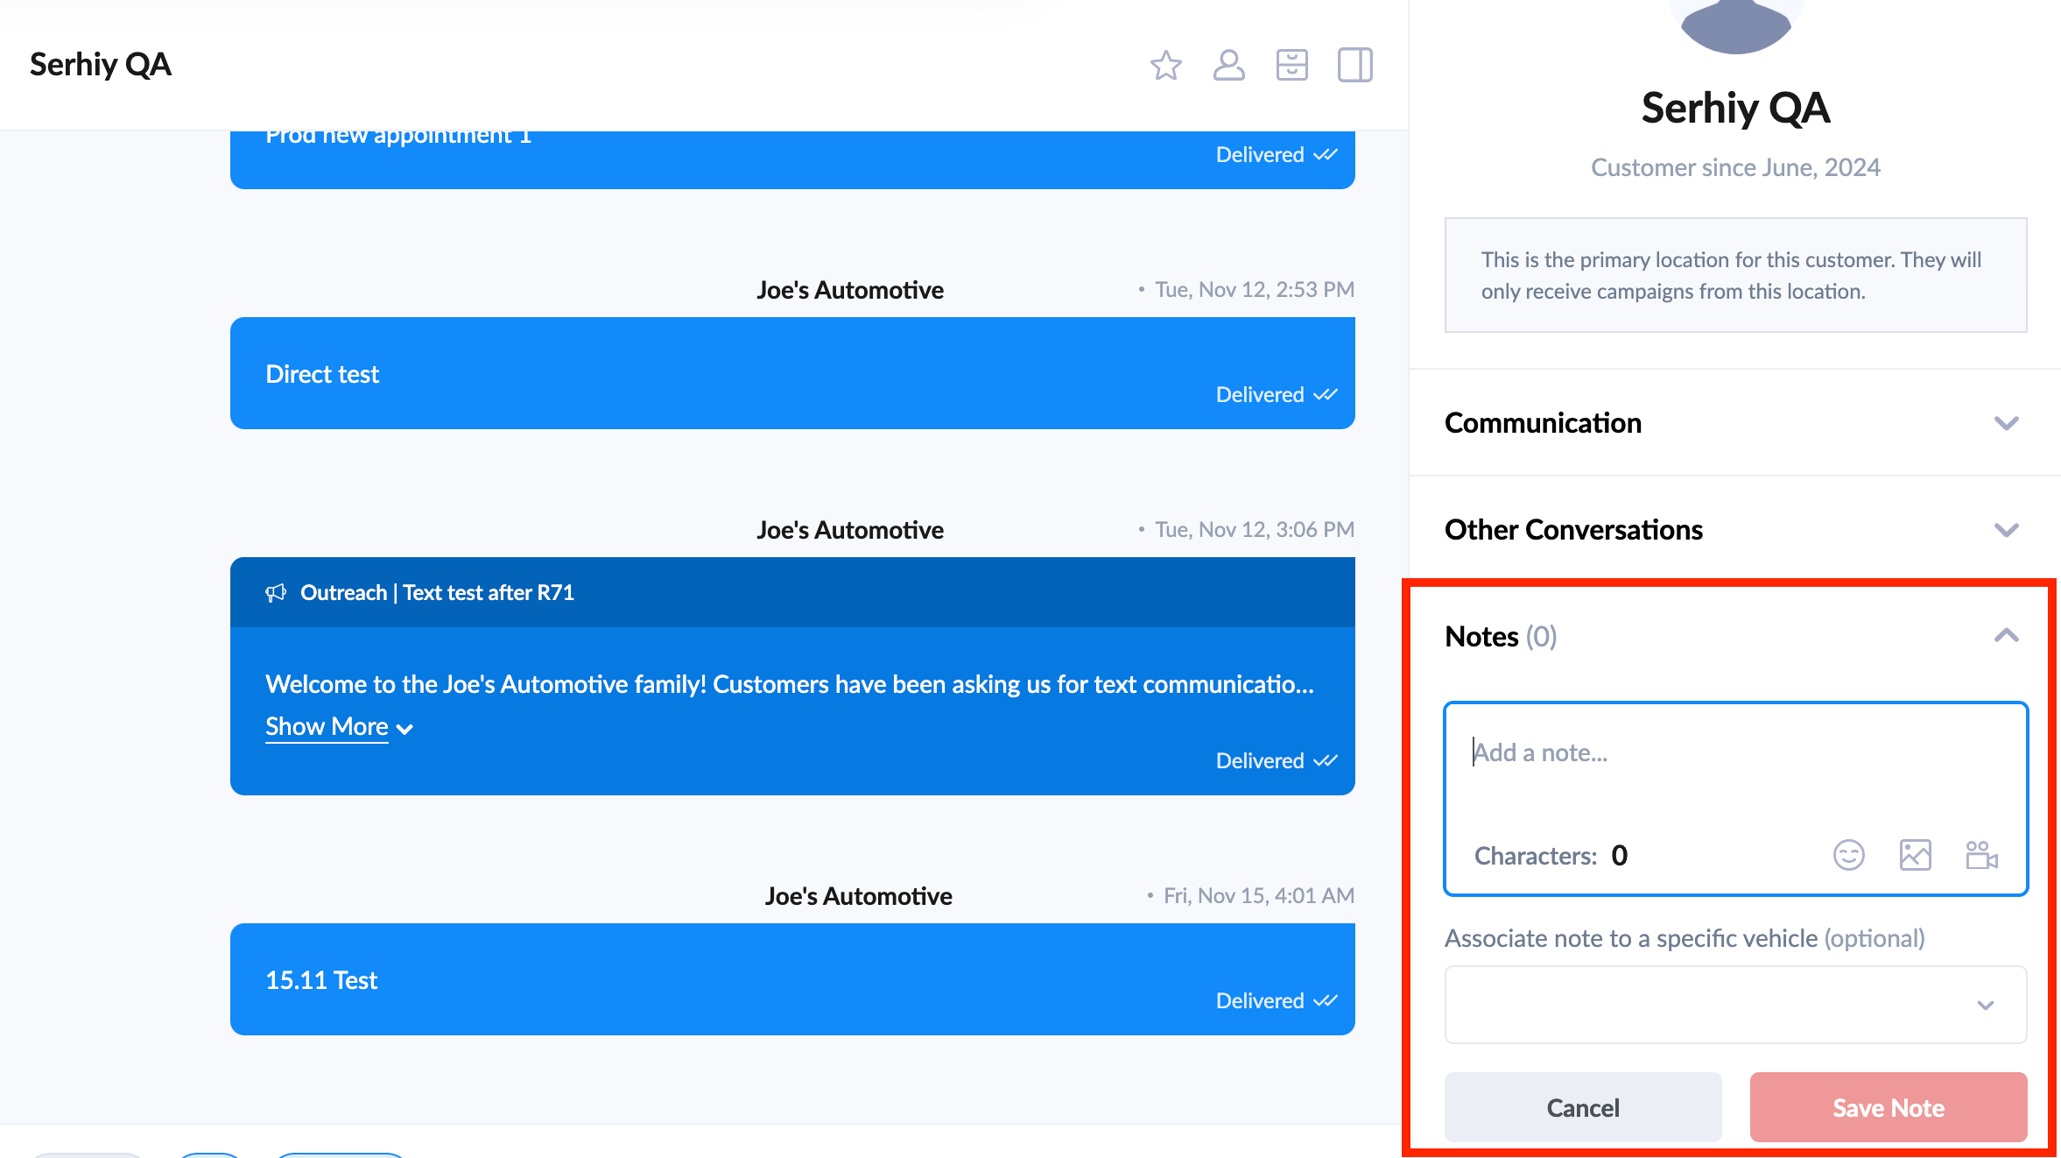Focus the Add a note text field
The image size is (2061, 1158).
(x=1735, y=753)
